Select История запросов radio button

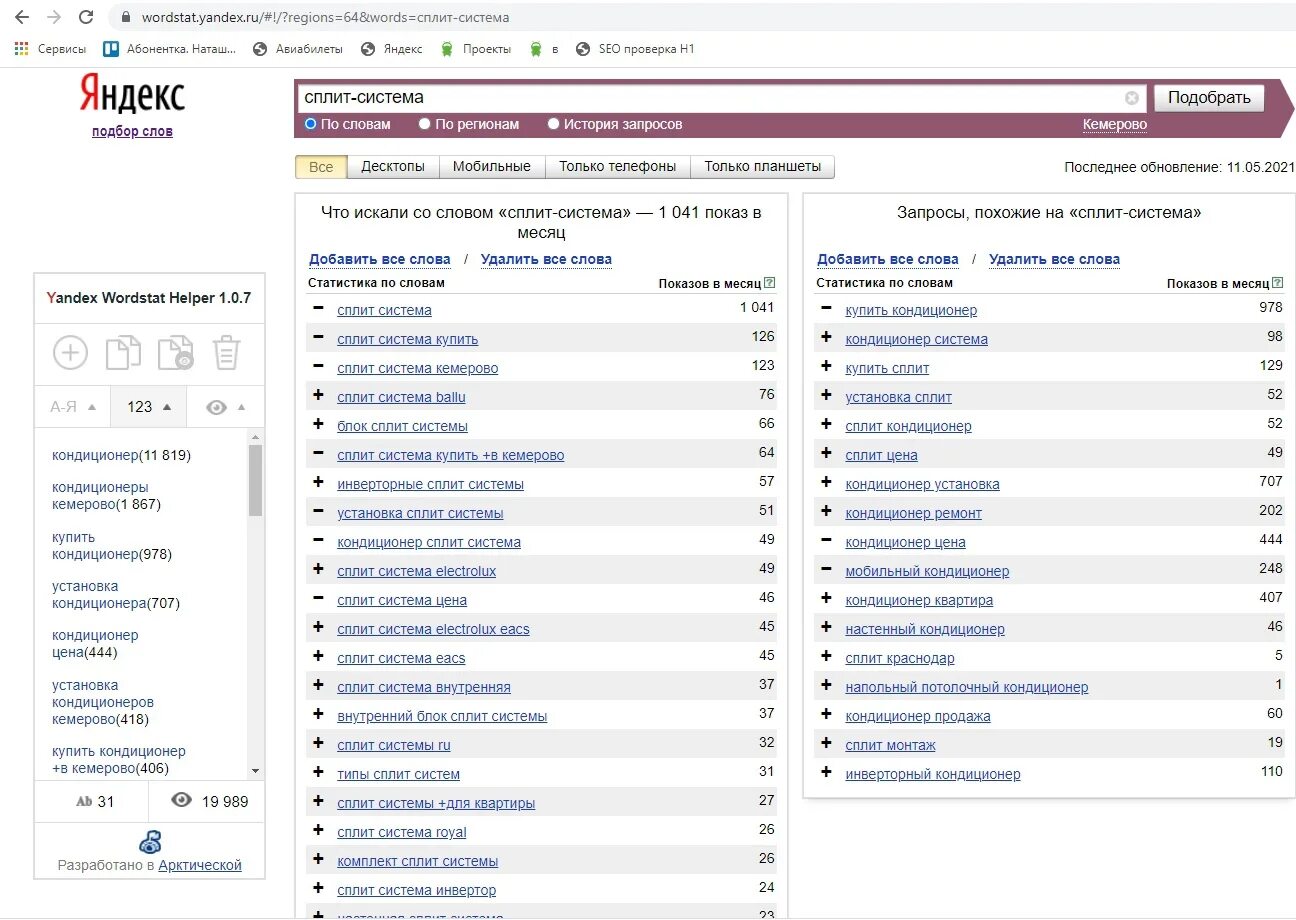point(553,124)
